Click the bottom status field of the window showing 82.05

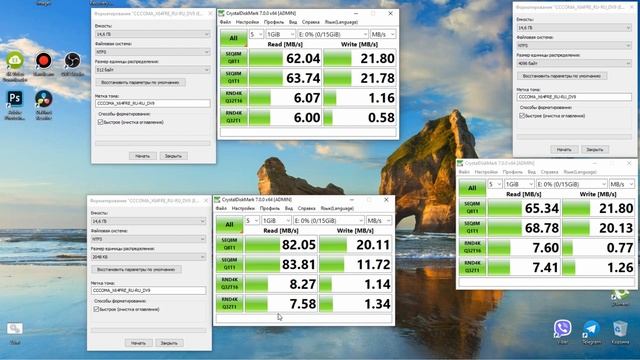coord(304,318)
